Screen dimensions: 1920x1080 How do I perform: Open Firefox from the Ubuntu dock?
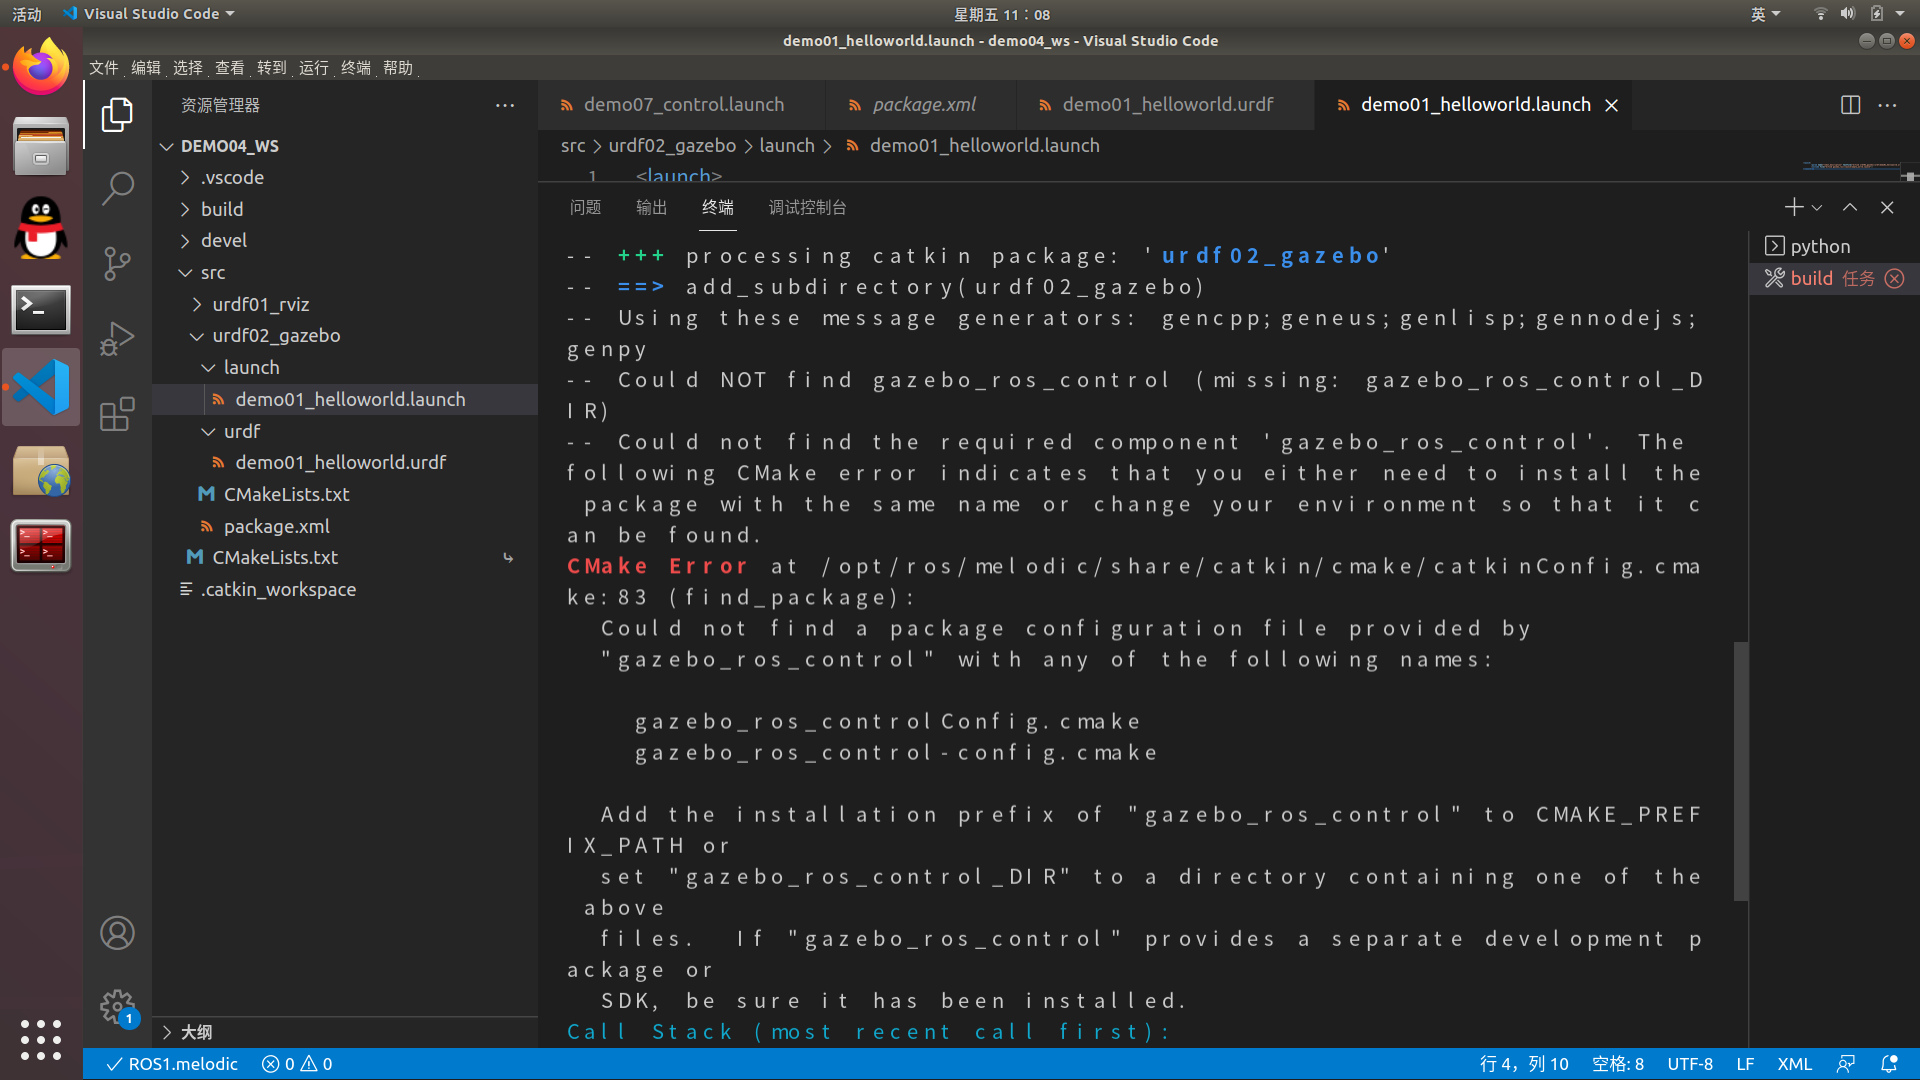point(41,68)
